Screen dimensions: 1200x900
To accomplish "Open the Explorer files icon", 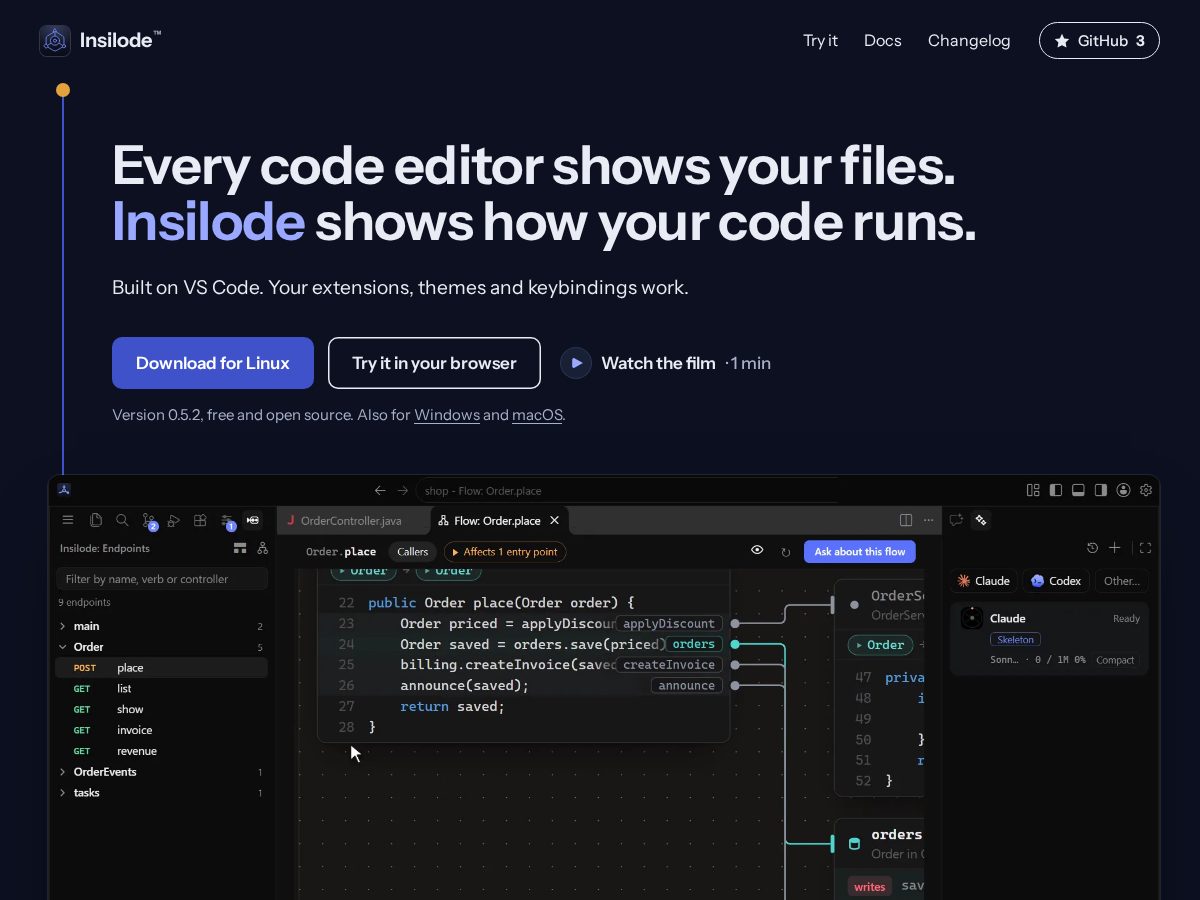I will [96, 520].
